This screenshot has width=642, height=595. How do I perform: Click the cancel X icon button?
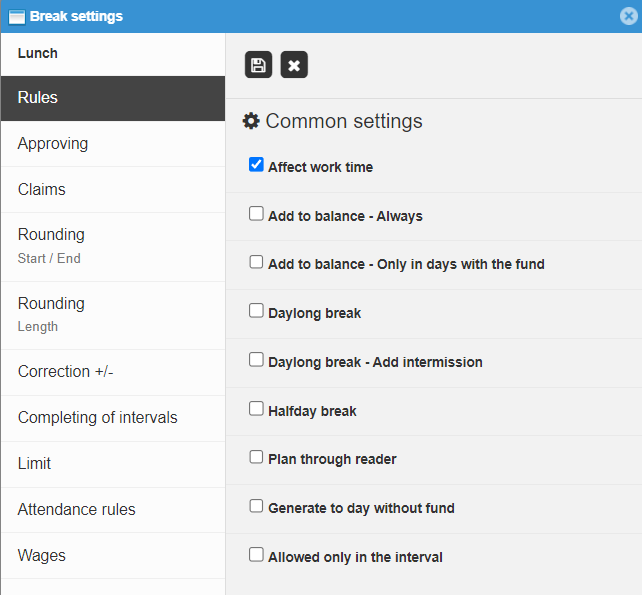[294, 65]
